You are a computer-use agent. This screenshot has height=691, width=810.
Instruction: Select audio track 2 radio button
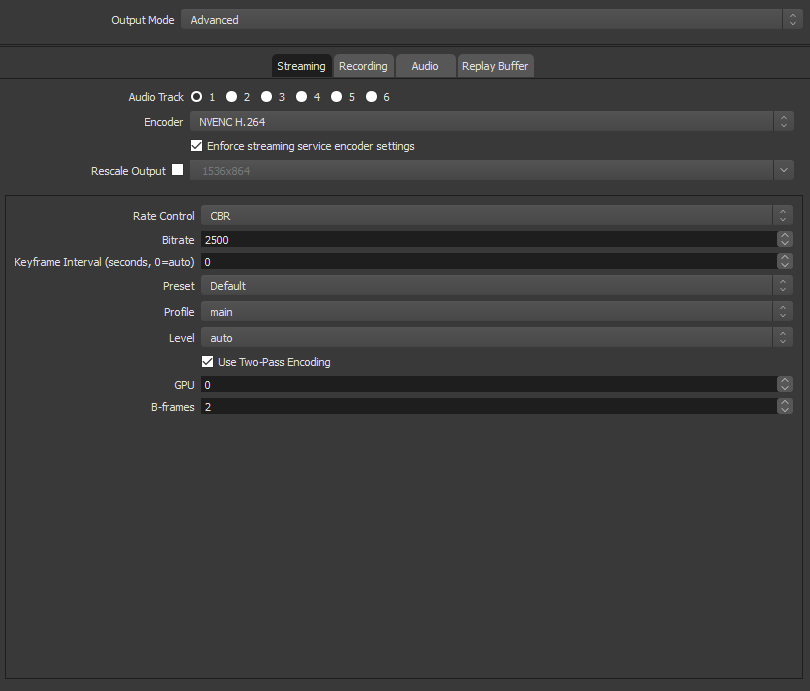231,97
